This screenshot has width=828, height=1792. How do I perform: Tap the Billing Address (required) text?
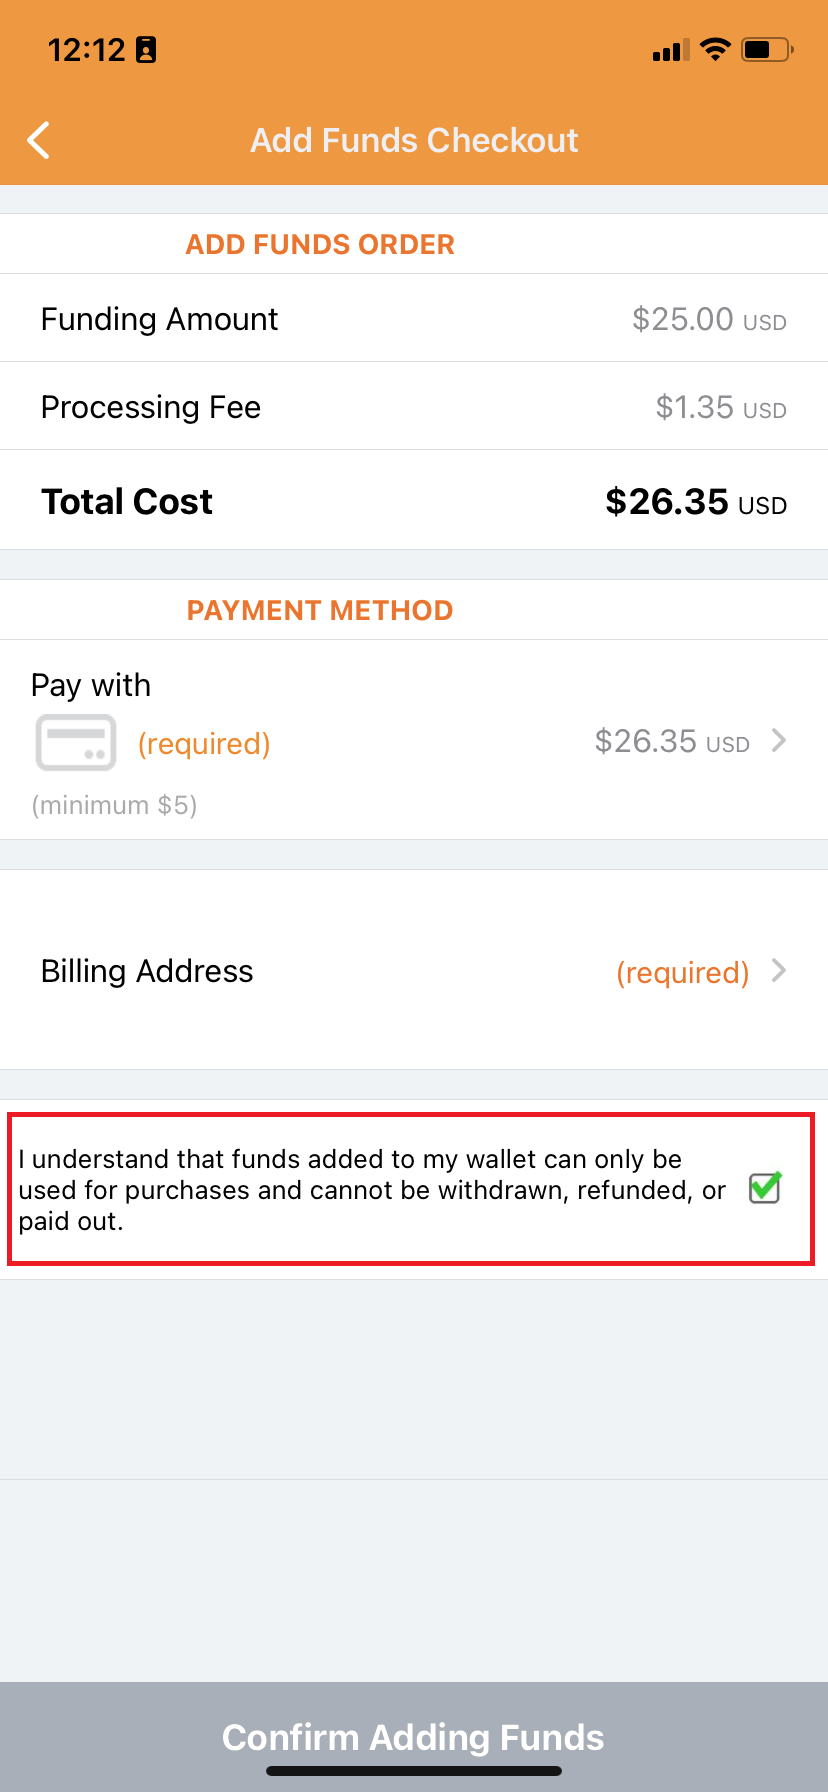click(x=682, y=973)
